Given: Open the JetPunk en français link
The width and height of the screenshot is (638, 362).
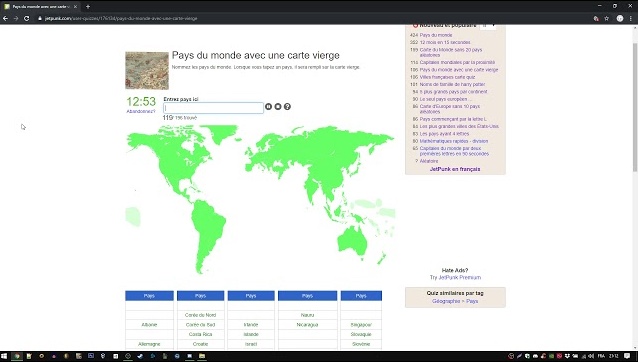Looking at the screenshot, I should pyautogui.click(x=455, y=169).
